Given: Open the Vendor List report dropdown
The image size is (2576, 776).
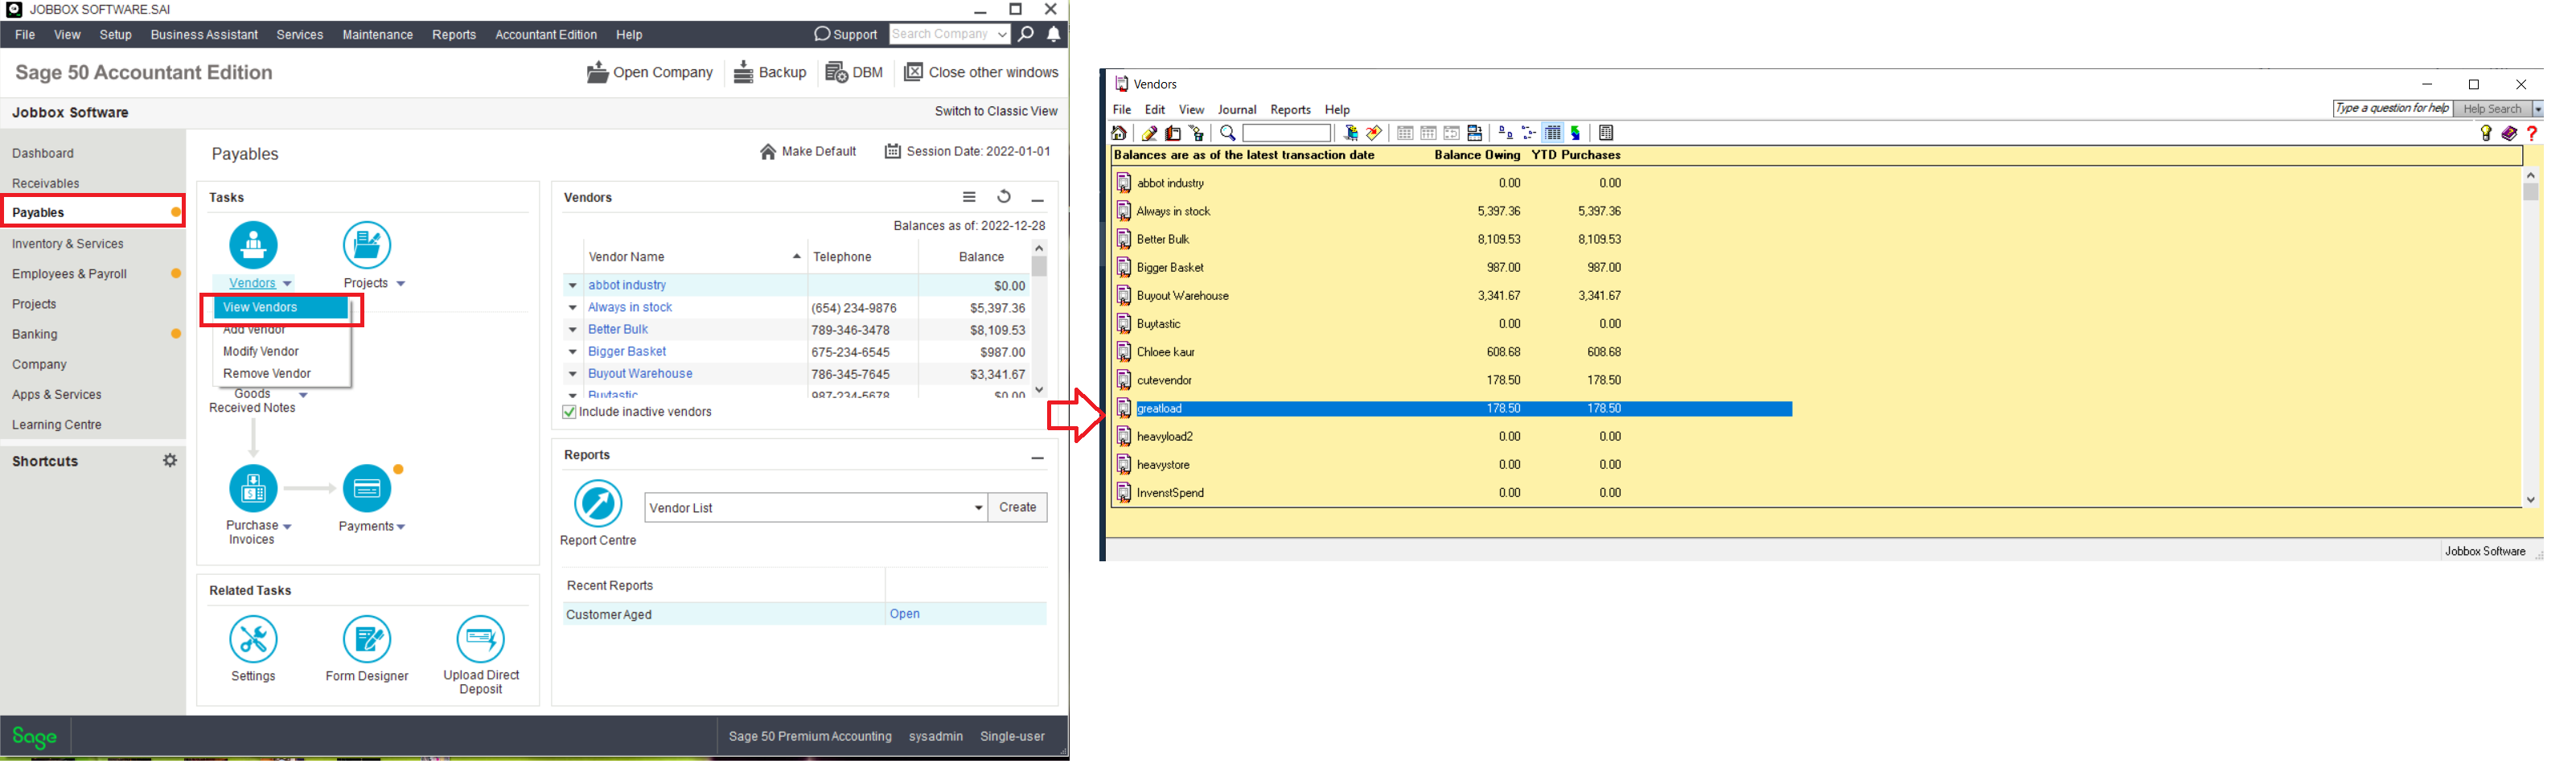Looking at the screenshot, I should [978, 509].
